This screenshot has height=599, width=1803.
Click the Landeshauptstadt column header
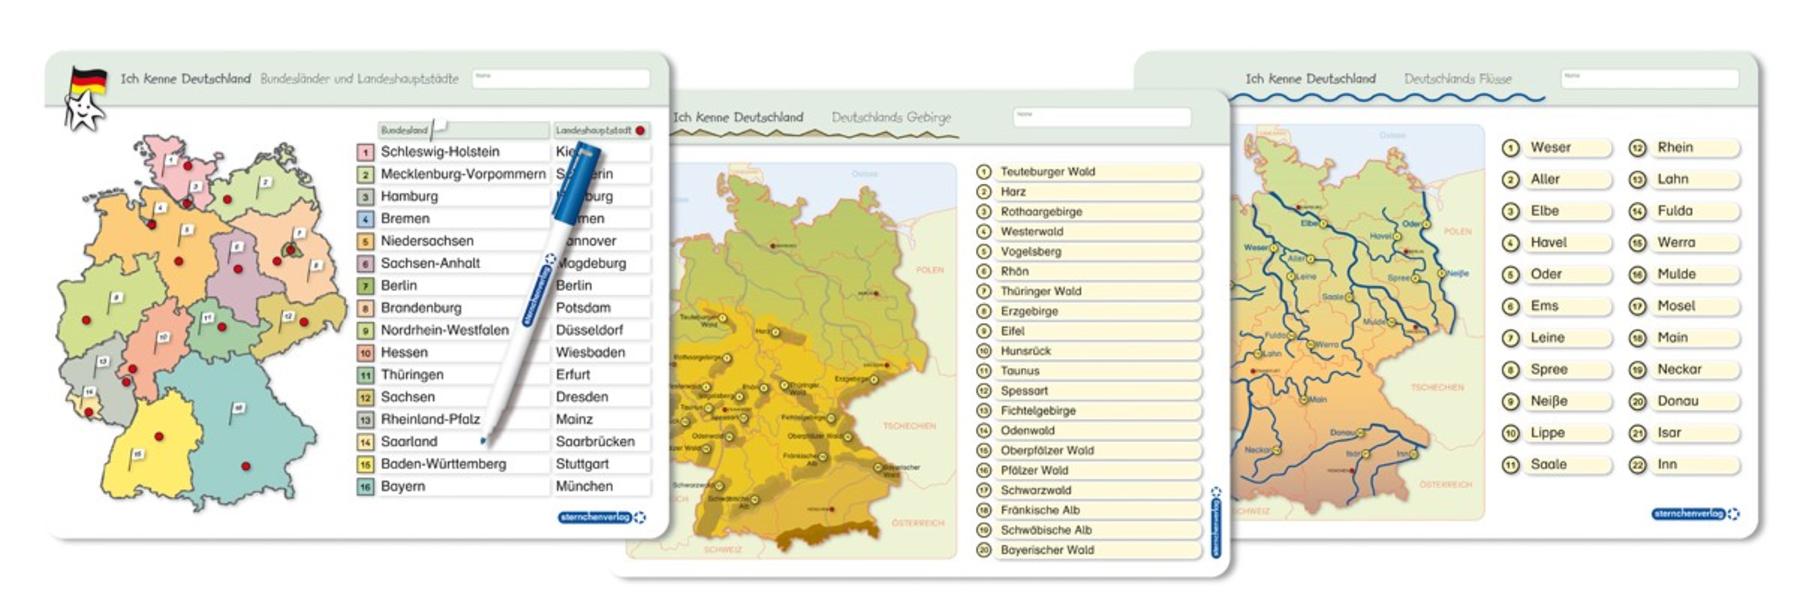(x=594, y=131)
